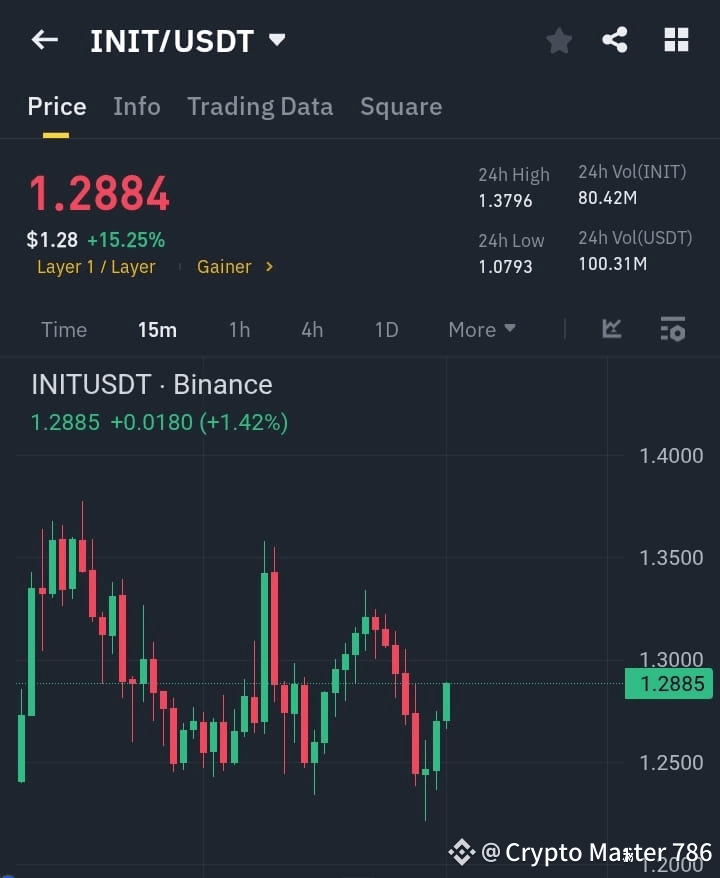The width and height of the screenshot is (720, 878).
Task: Switch to the Trading Data tab
Action: click(x=260, y=106)
